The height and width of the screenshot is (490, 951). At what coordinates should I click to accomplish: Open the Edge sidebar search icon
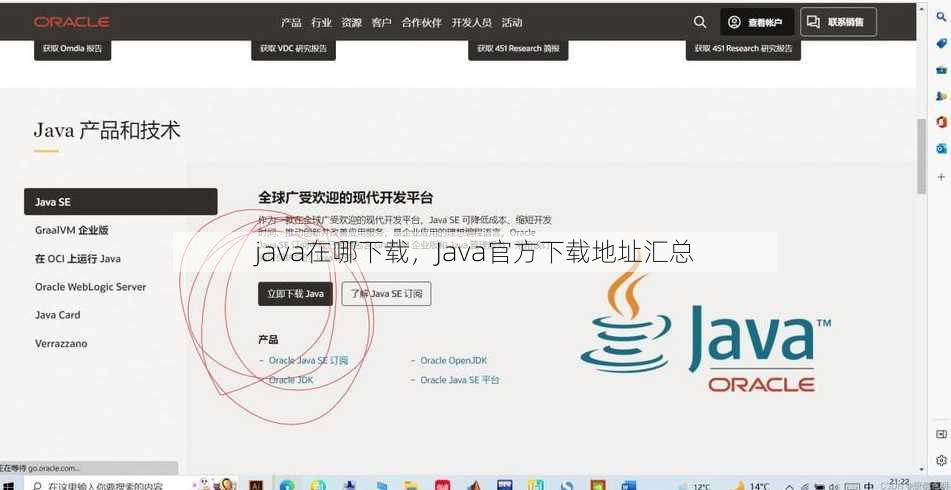941,17
